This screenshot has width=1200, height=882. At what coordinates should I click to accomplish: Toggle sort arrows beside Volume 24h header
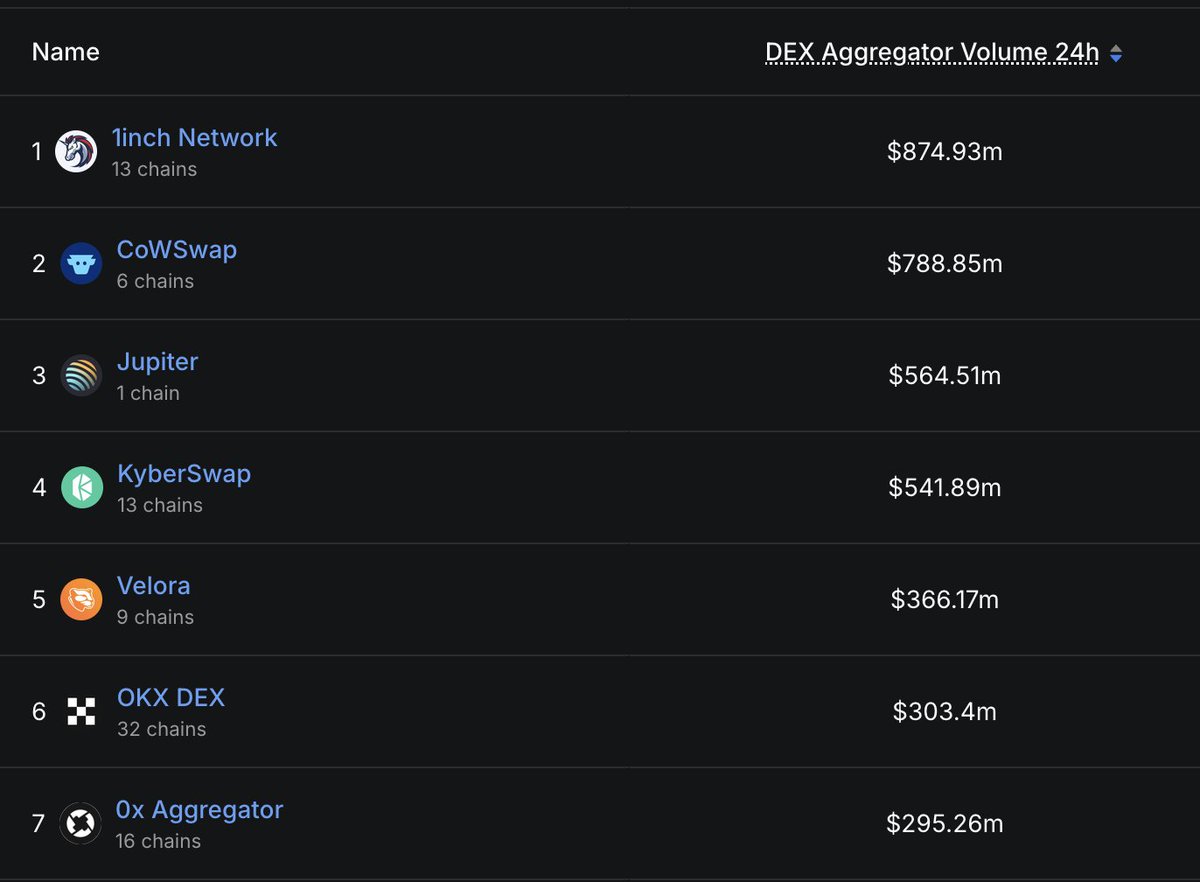tap(1116, 54)
